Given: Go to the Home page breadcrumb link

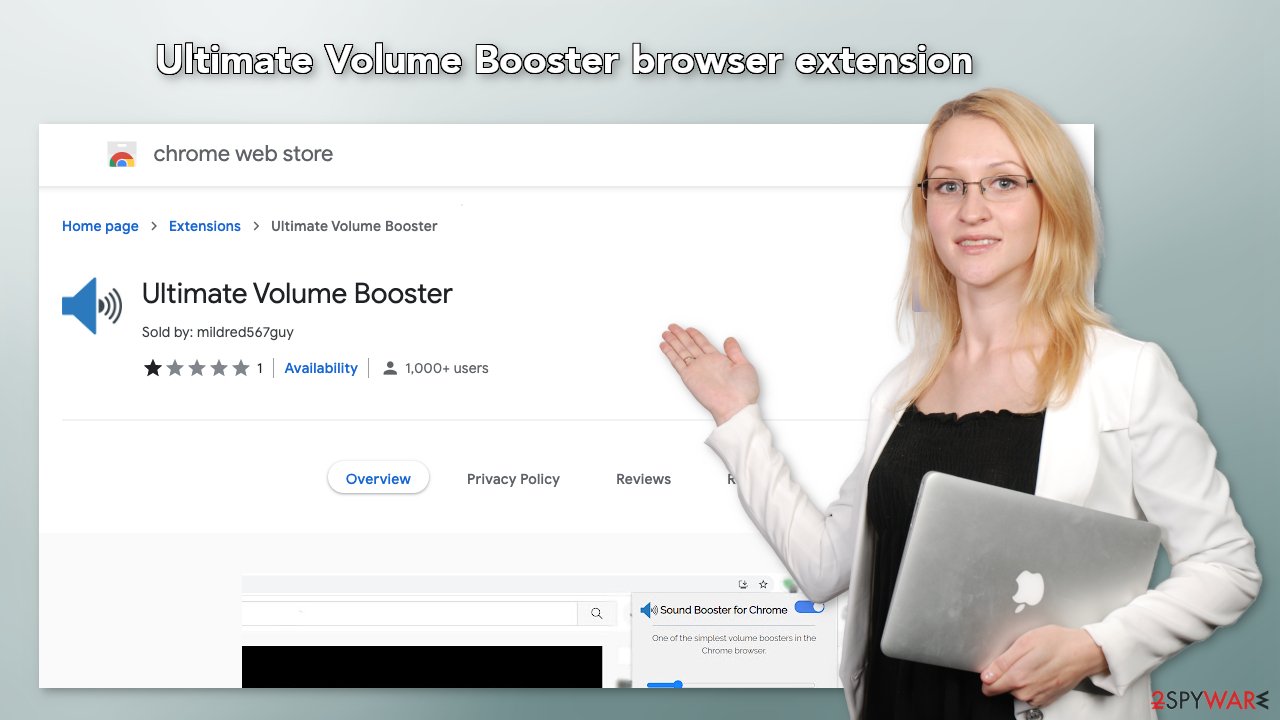Looking at the screenshot, I should pyautogui.click(x=100, y=226).
